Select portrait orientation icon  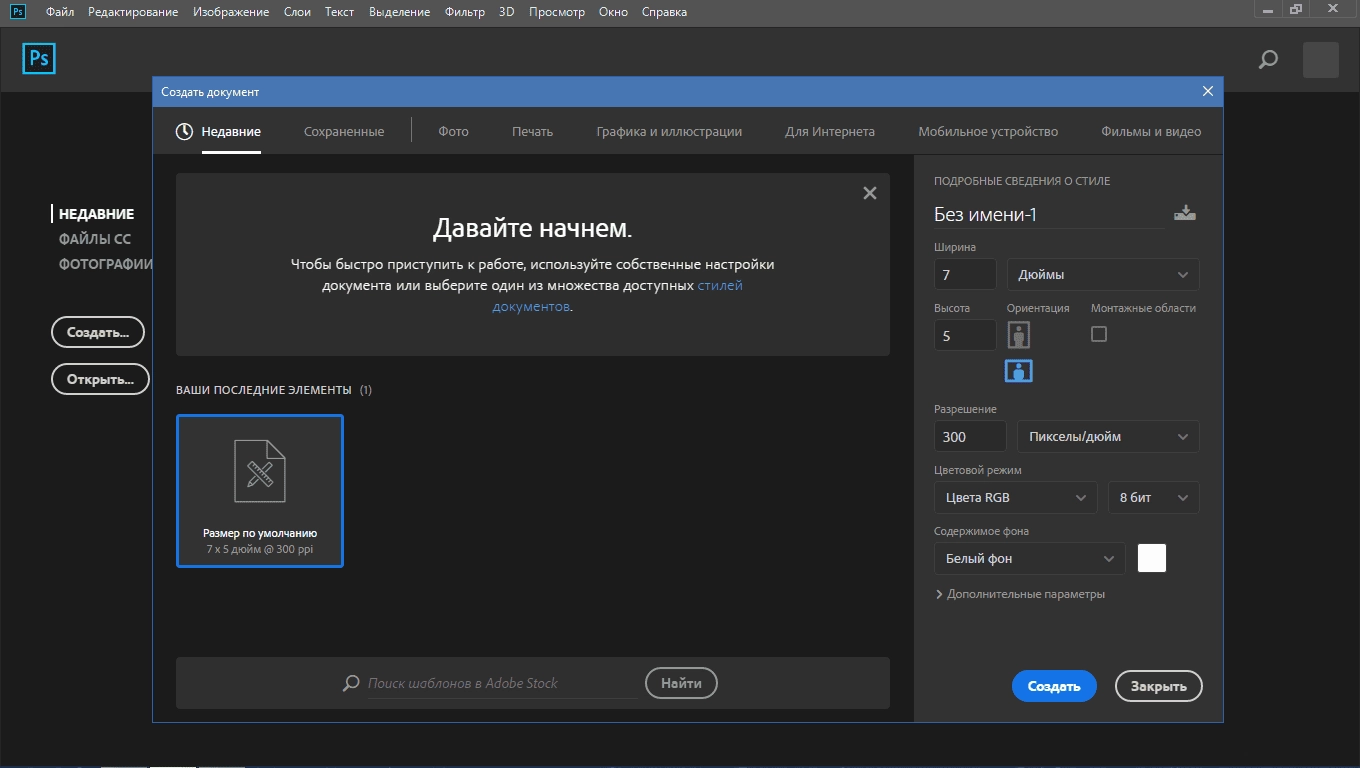pos(1018,334)
